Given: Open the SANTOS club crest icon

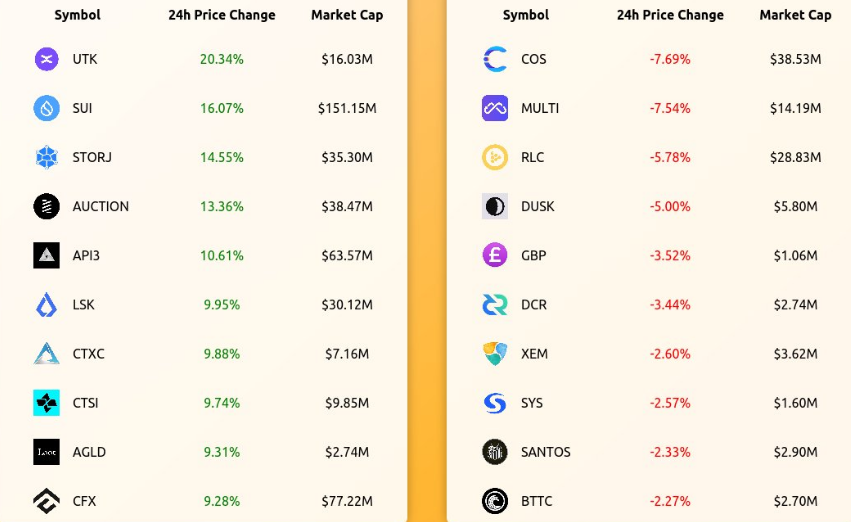Looking at the screenshot, I should click(x=495, y=452).
